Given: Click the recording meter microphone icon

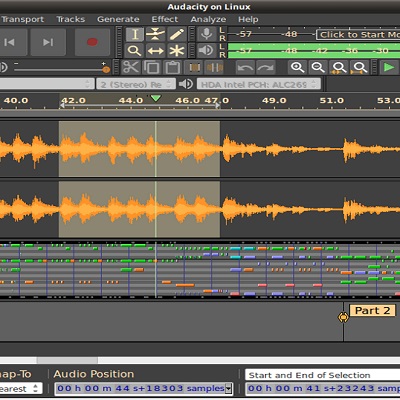Looking at the screenshot, I should point(206,34).
